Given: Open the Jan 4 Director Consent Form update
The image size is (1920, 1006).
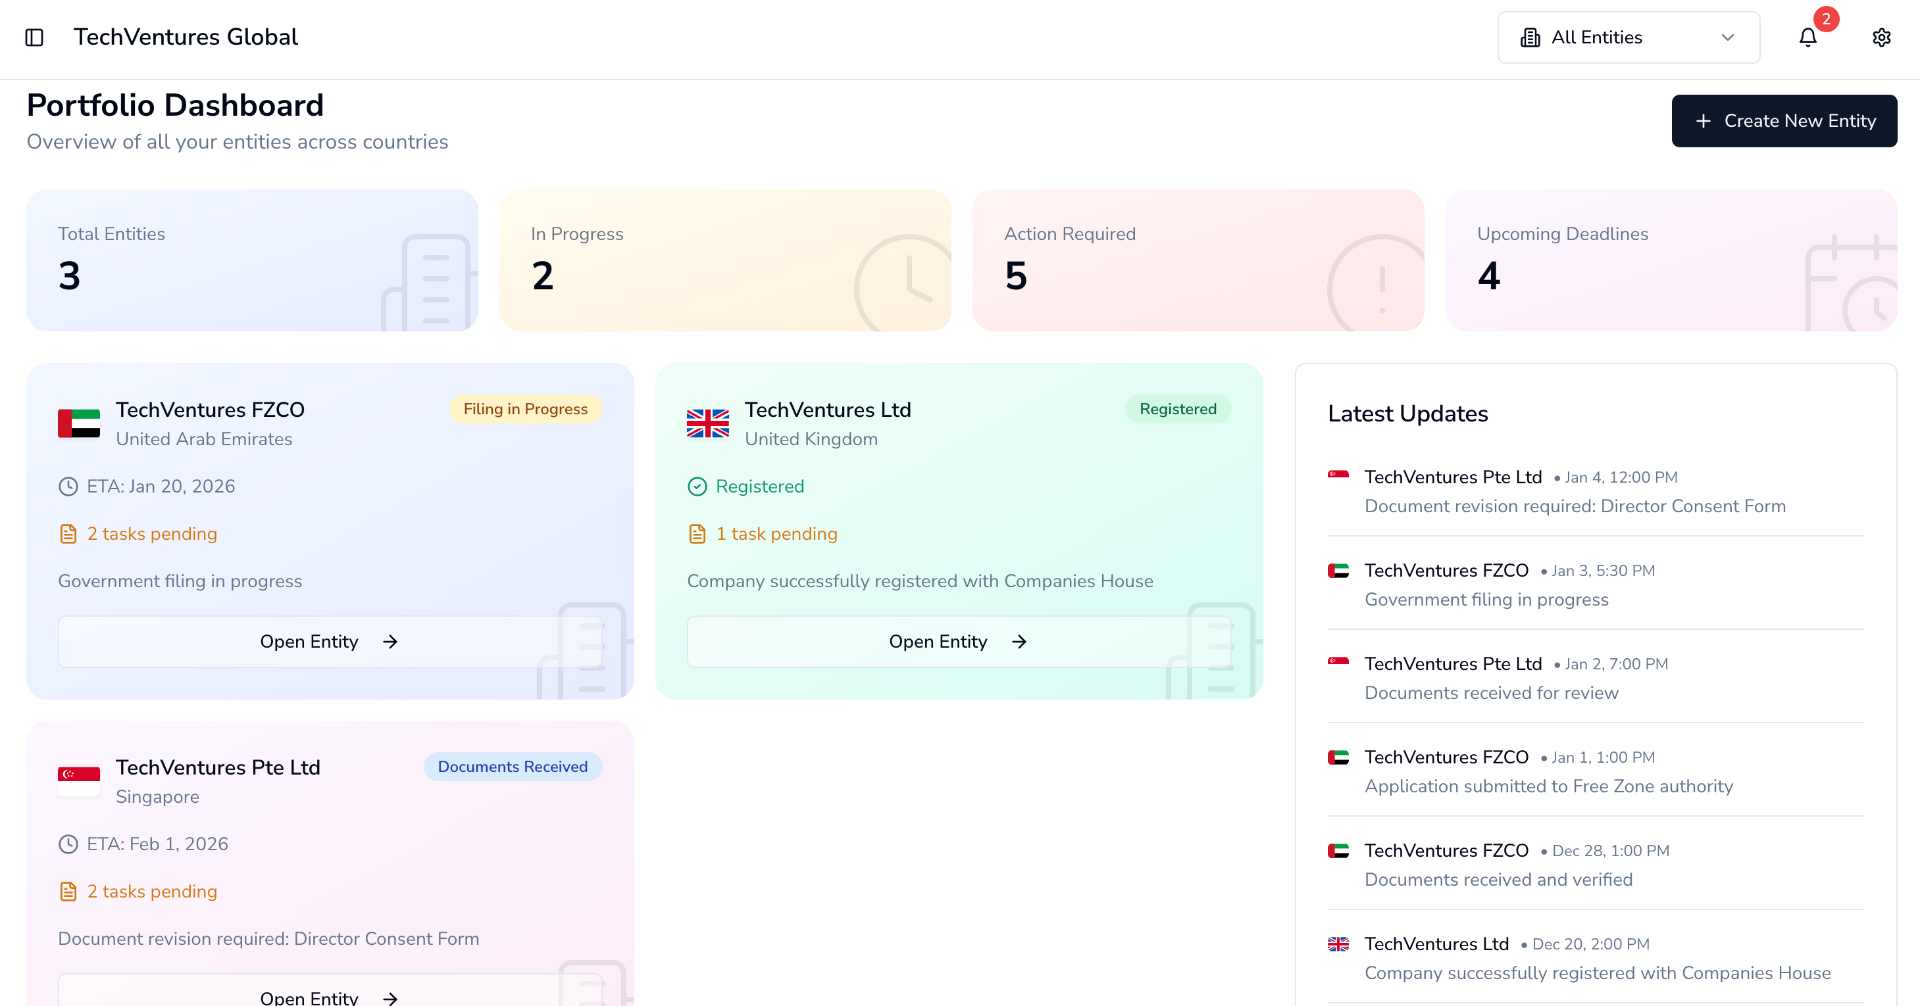Looking at the screenshot, I should pyautogui.click(x=1596, y=491).
